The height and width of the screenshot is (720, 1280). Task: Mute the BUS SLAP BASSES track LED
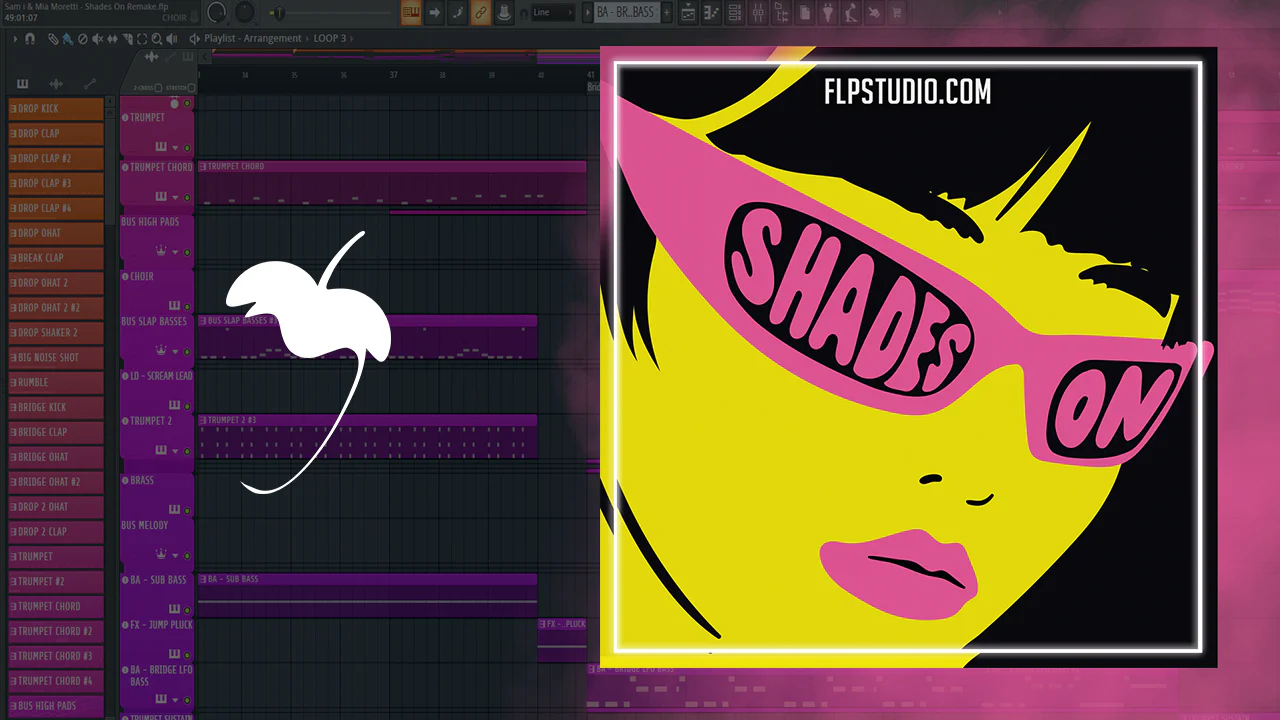click(187, 351)
